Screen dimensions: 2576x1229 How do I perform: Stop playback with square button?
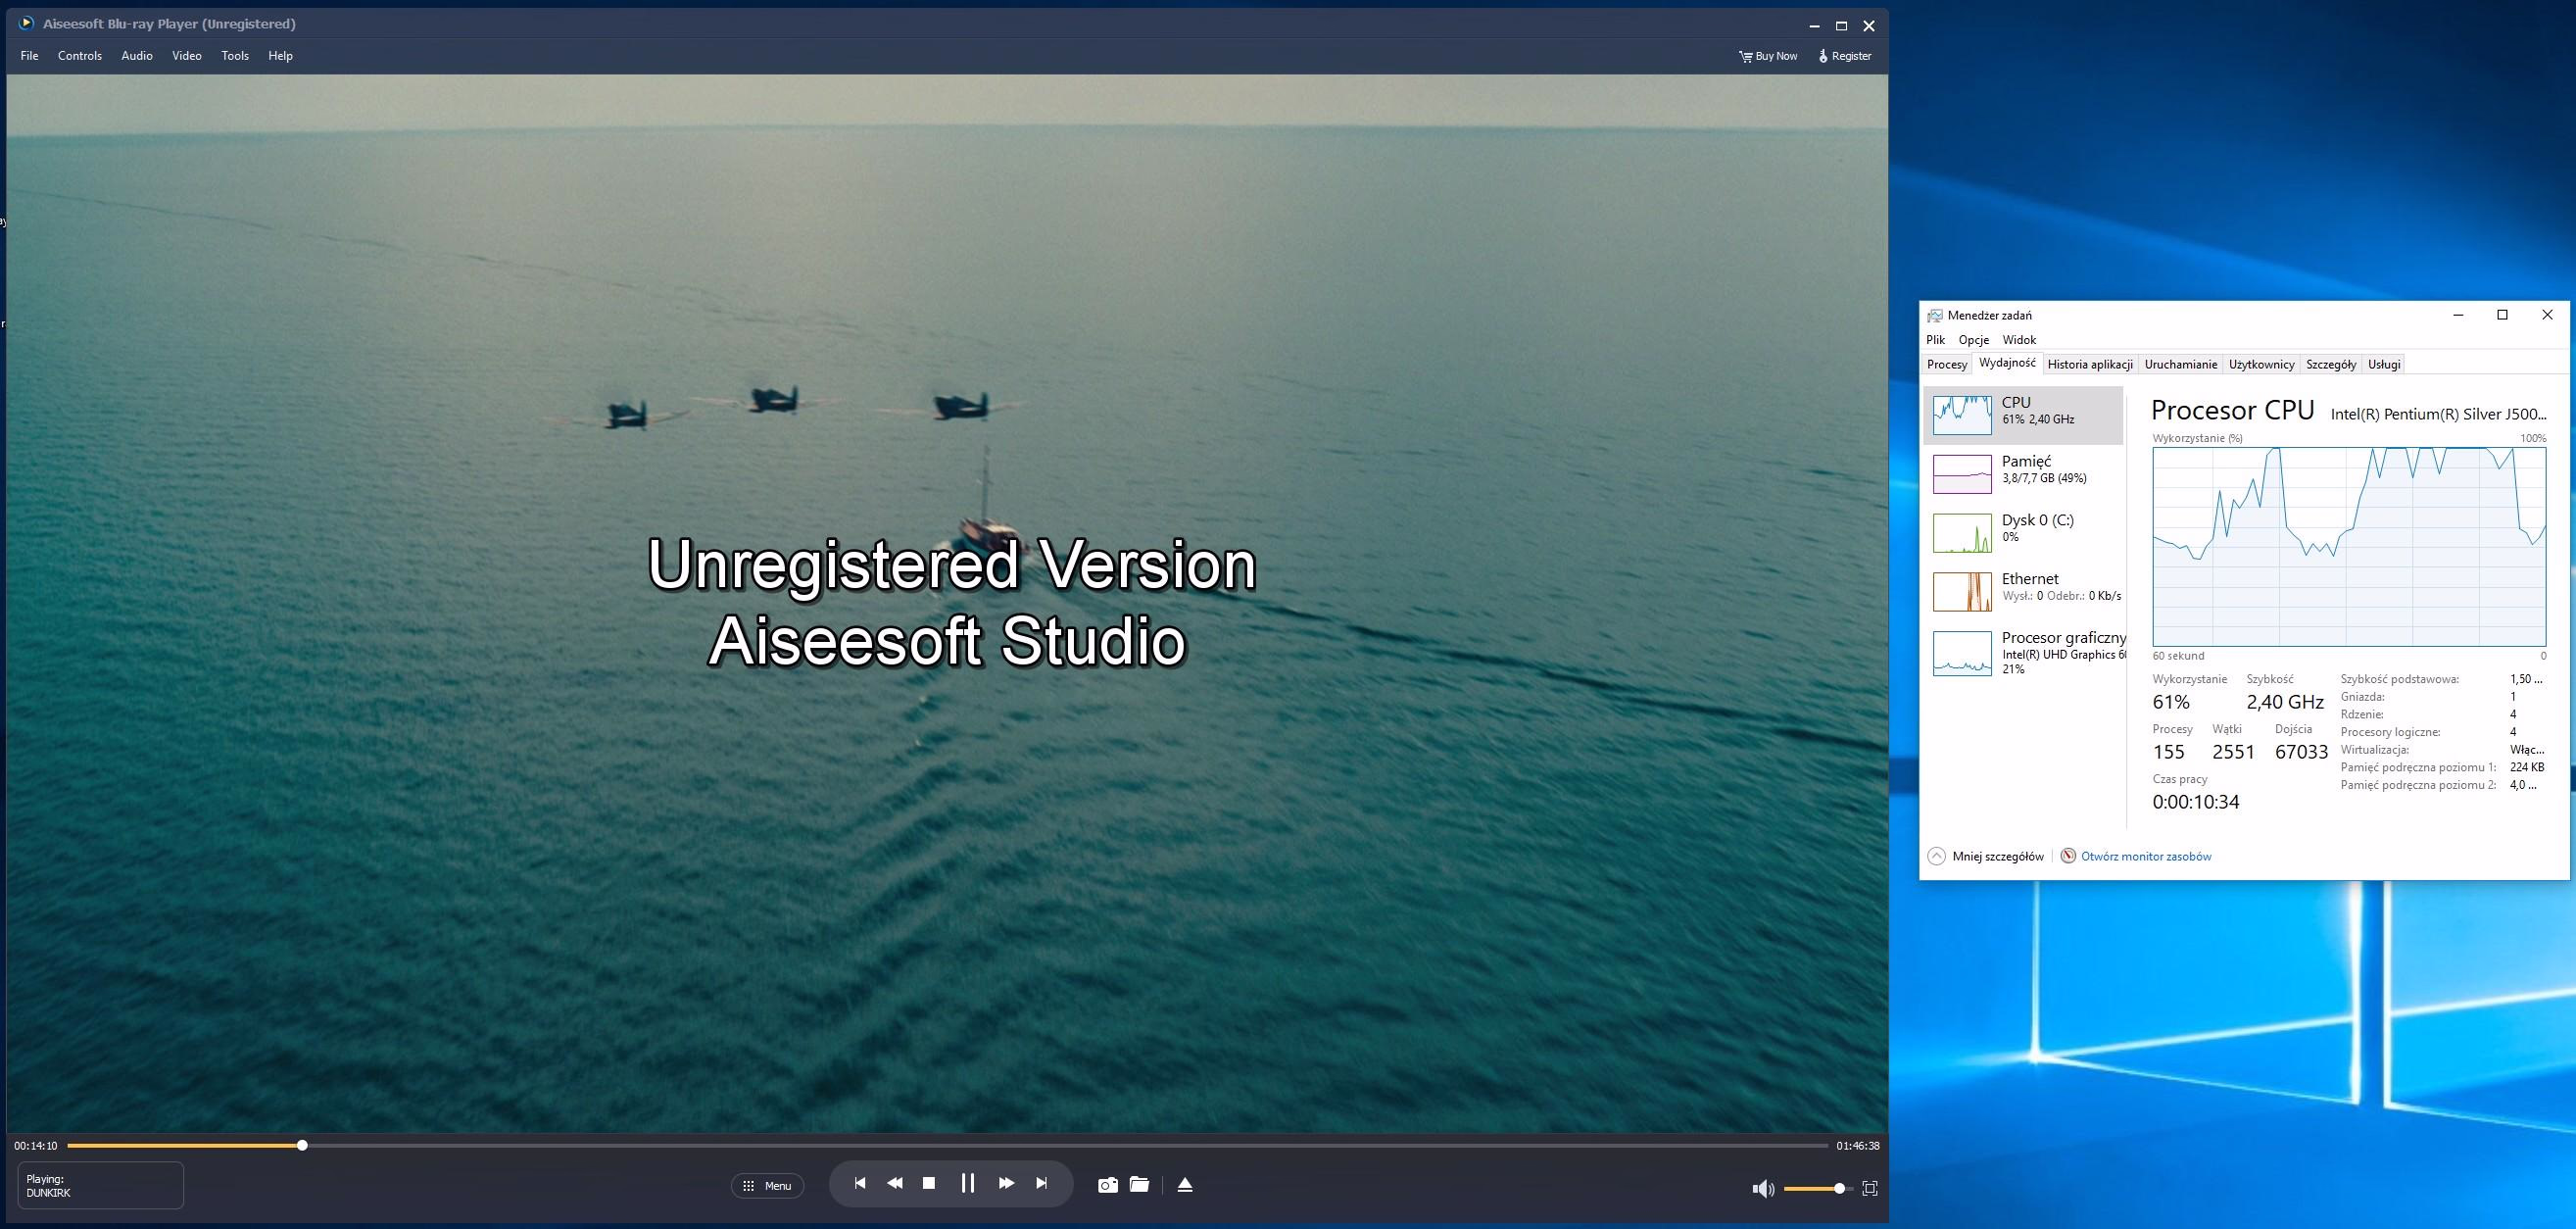pos(928,1183)
